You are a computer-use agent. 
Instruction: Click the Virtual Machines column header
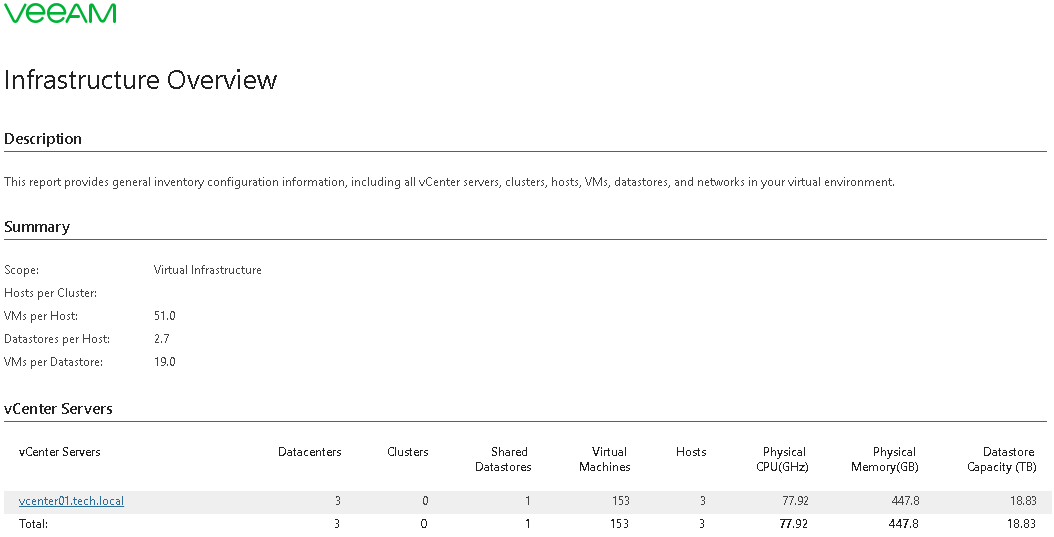click(605, 459)
